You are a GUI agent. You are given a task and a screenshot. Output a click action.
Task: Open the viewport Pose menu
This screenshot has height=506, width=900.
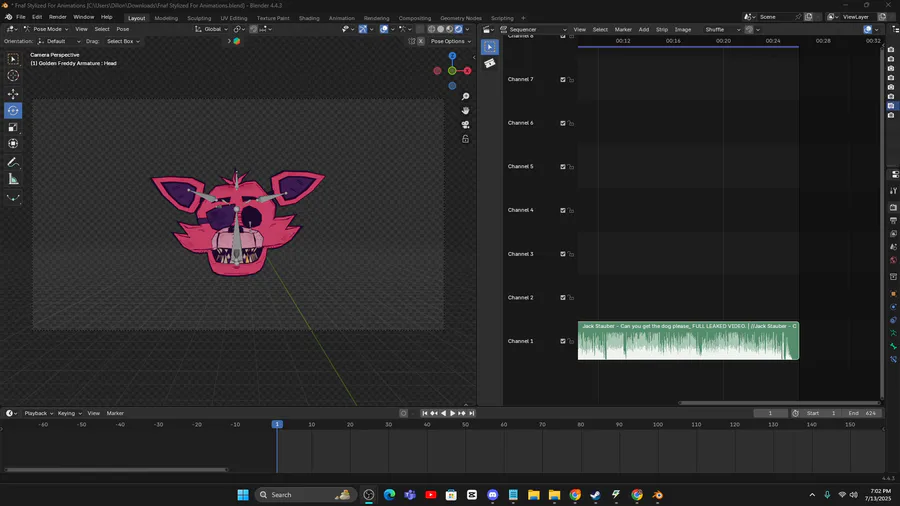point(123,29)
